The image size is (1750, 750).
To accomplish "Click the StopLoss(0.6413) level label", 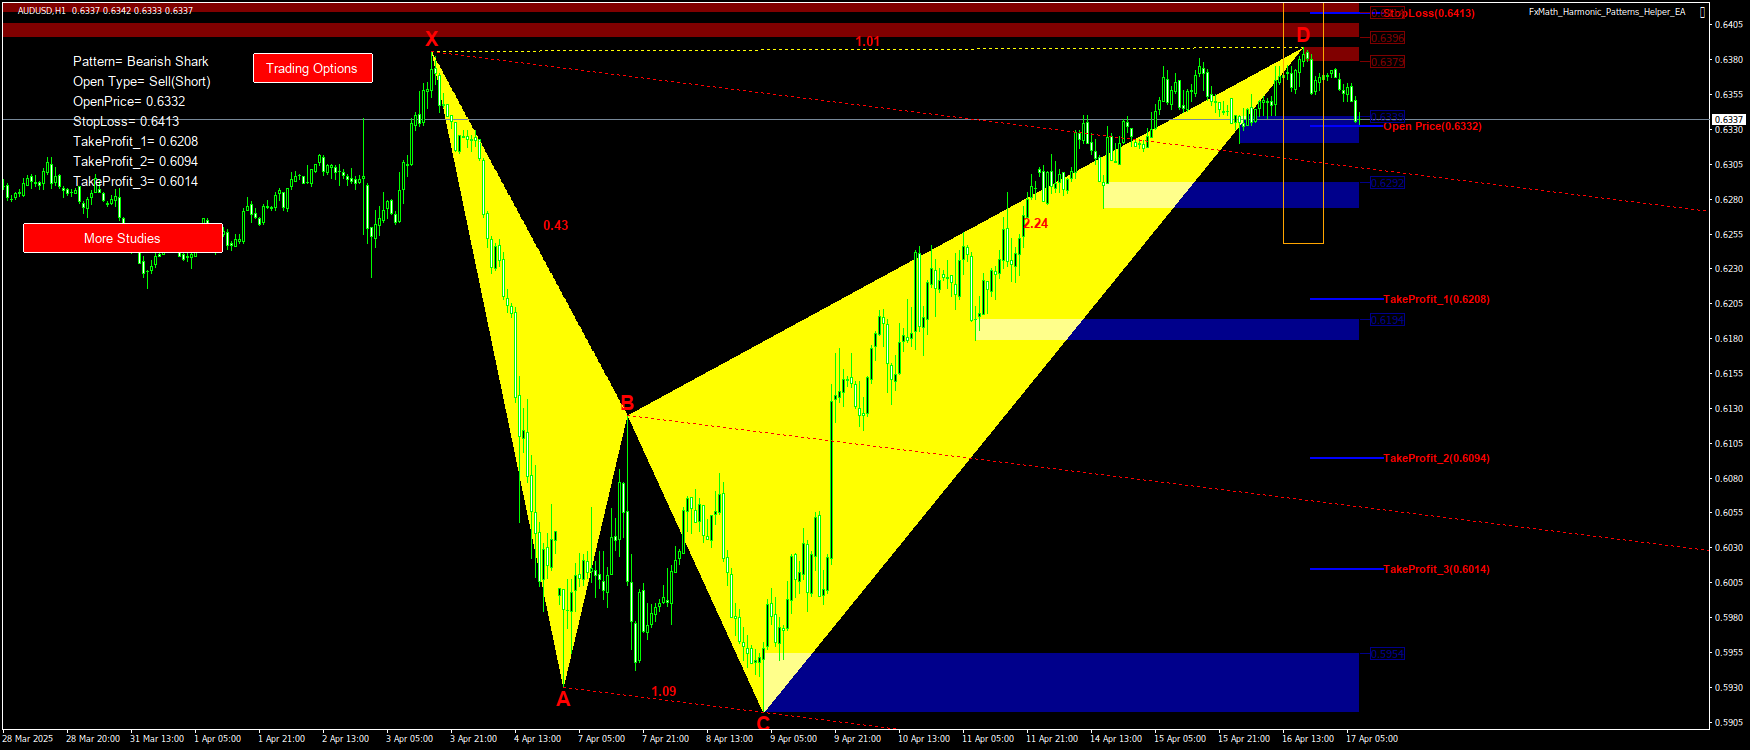I will [x=1428, y=14].
